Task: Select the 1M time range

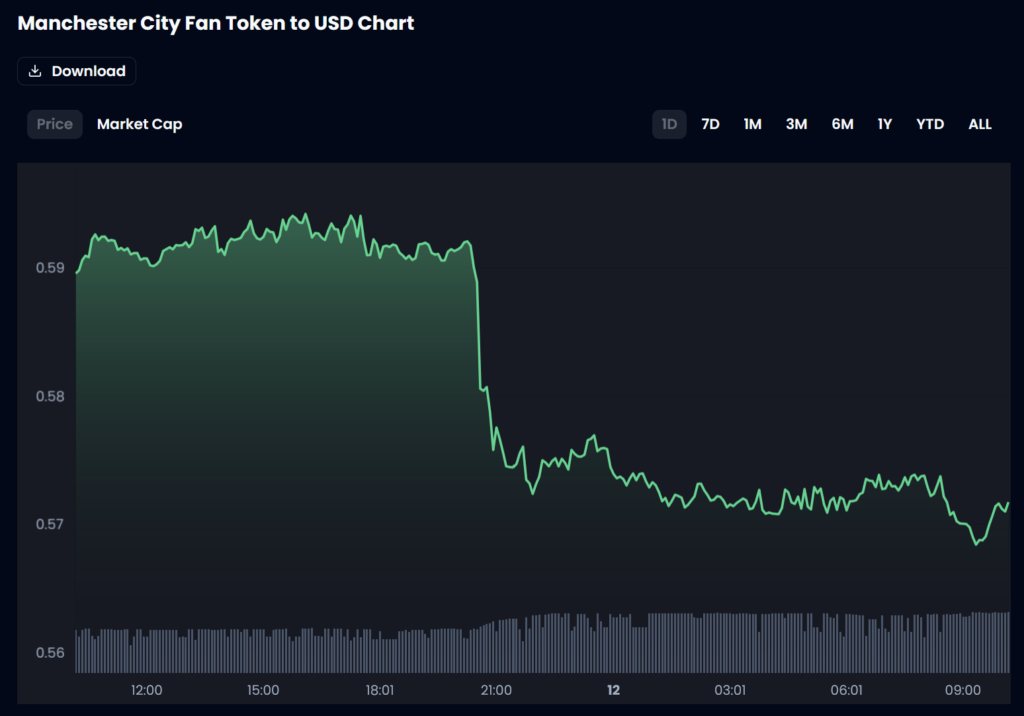Action: [752, 124]
